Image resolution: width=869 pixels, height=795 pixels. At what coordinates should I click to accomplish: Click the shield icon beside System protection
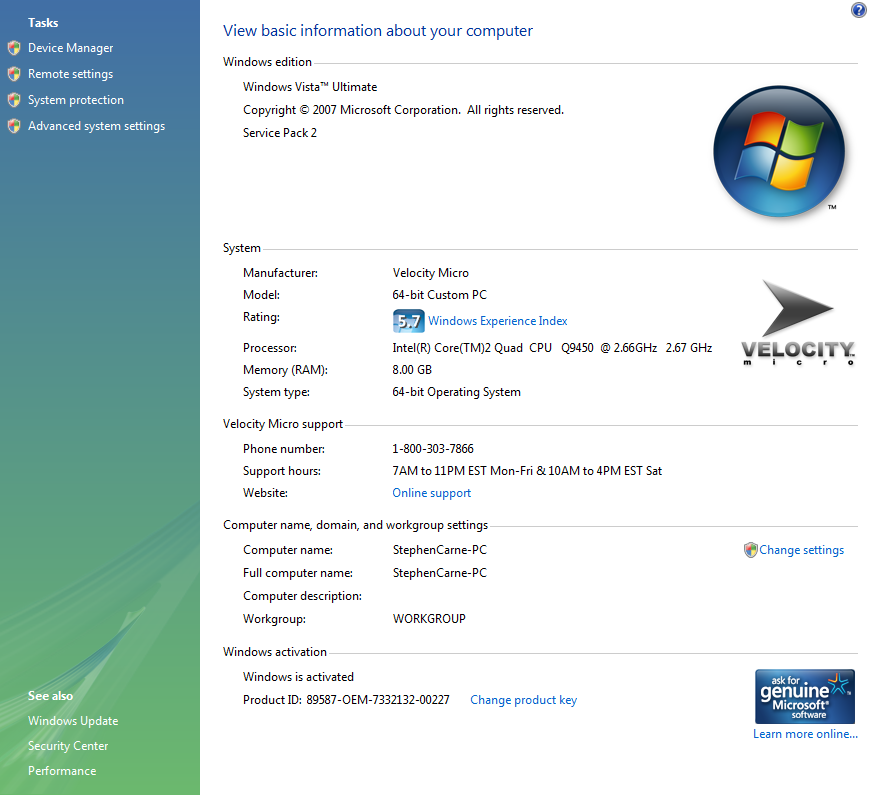pos(14,100)
